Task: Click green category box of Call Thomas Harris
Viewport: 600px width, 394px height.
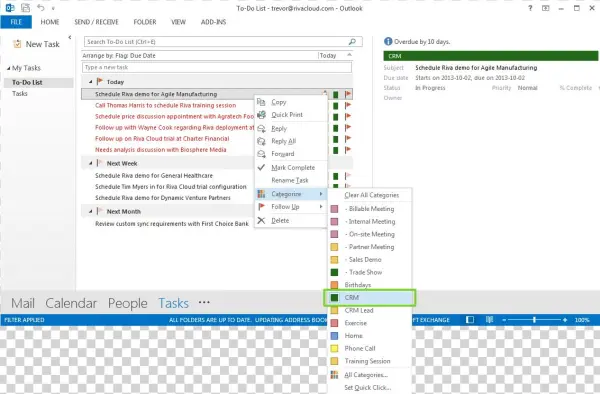Action: pyautogui.click(x=336, y=106)
